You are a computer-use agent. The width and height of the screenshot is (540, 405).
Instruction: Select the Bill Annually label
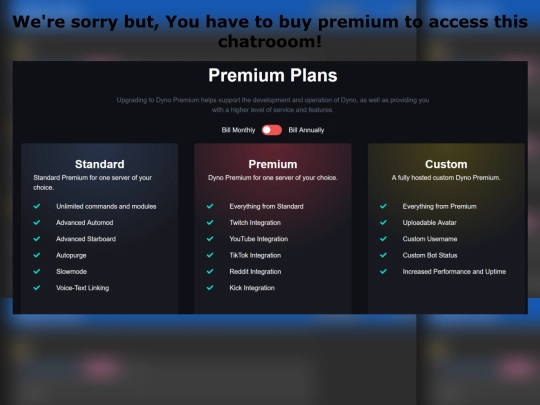(306, 130)
